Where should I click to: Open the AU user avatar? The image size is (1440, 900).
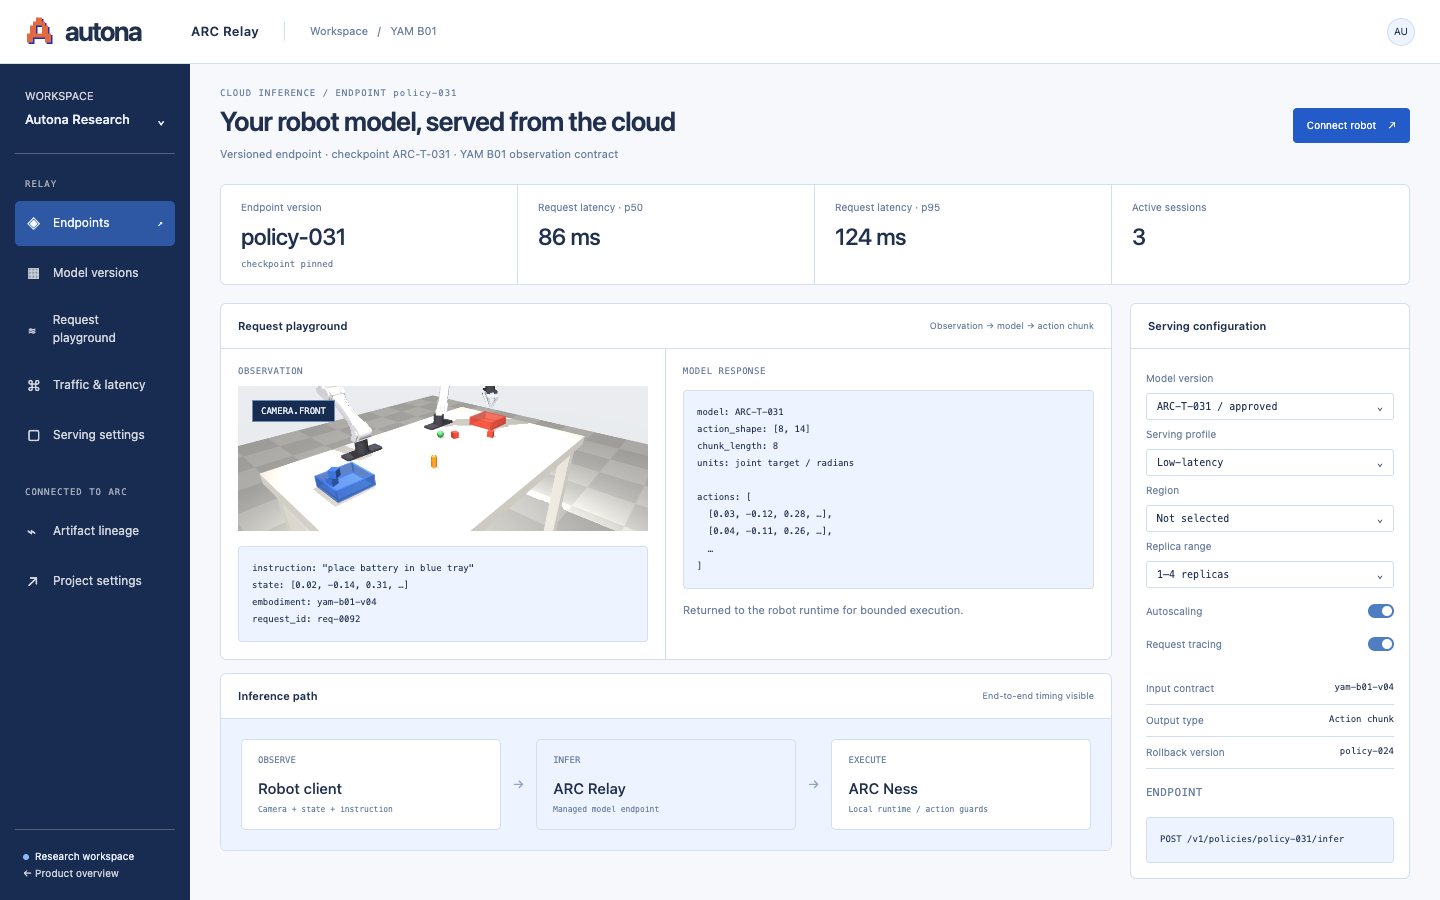1401,32
